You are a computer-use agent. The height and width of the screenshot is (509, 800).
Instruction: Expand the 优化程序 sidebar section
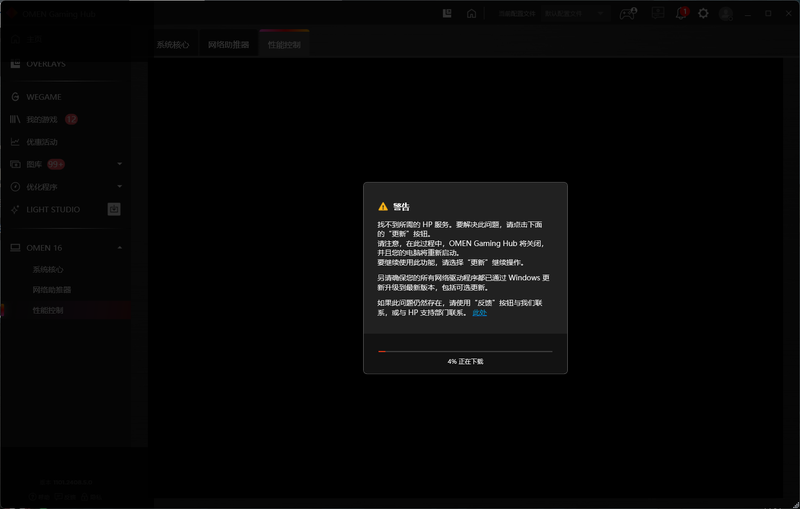click(119, 187)
